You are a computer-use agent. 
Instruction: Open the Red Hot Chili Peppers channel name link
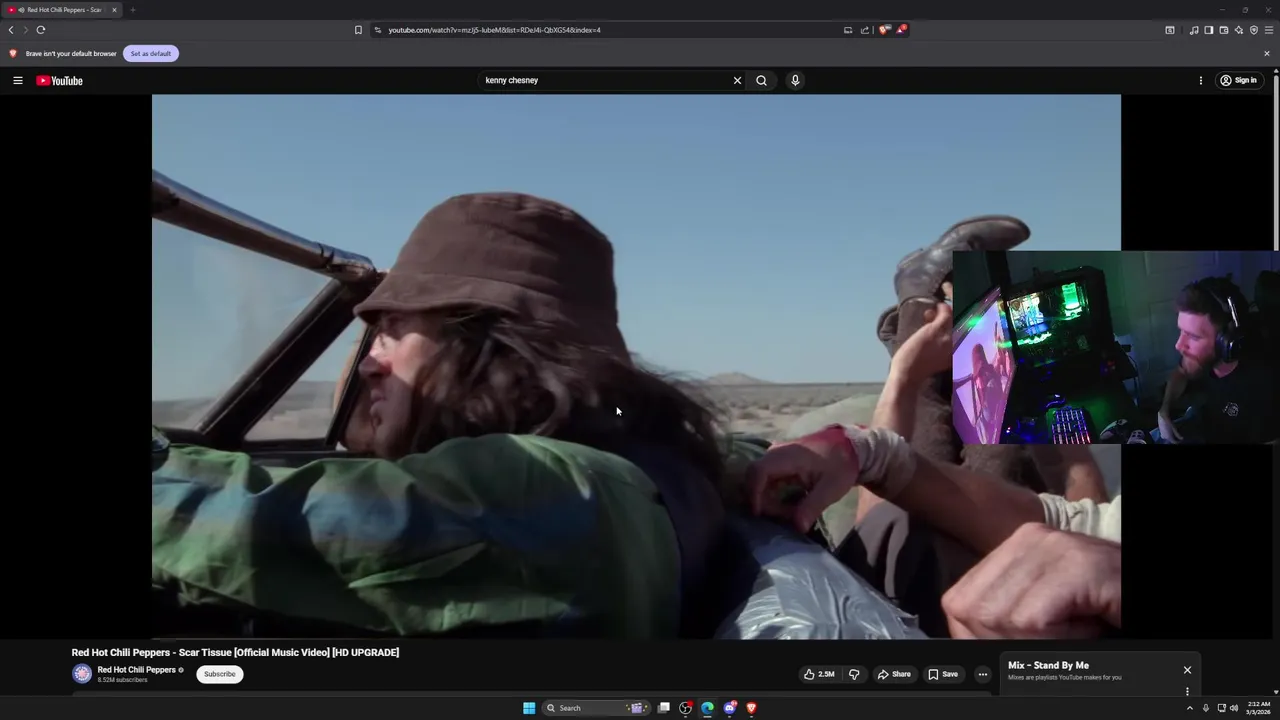[136, 670]
